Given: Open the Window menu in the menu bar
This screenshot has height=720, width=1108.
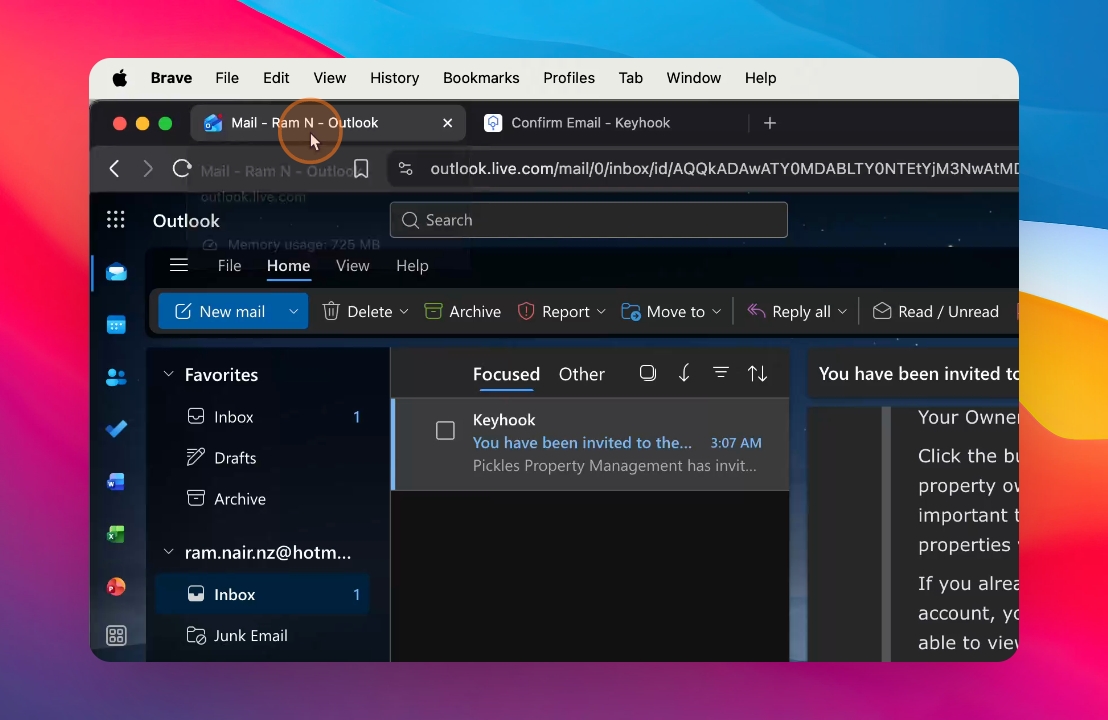Looking at the screenshot, I should tap(693, 78).
